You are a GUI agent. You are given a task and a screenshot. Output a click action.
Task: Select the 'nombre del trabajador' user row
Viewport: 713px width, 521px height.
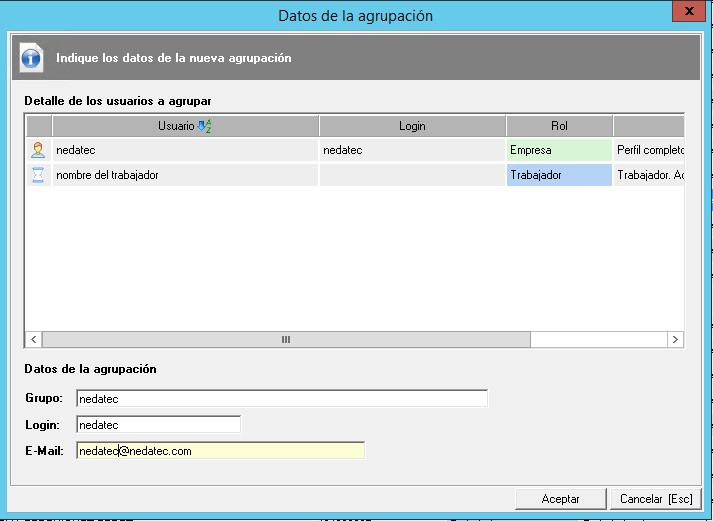coord(185,175)
